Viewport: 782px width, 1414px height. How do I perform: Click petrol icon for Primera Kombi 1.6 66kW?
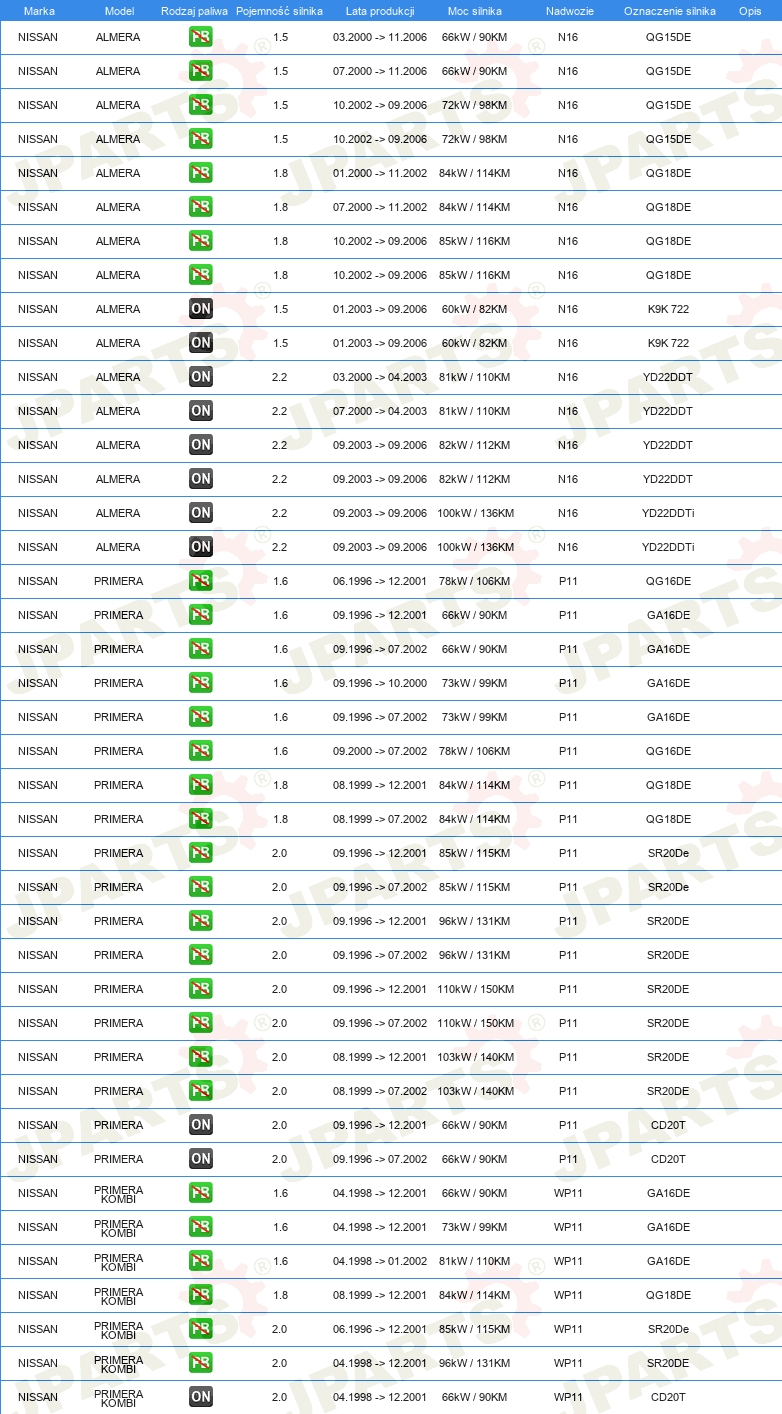[201, 1193]
